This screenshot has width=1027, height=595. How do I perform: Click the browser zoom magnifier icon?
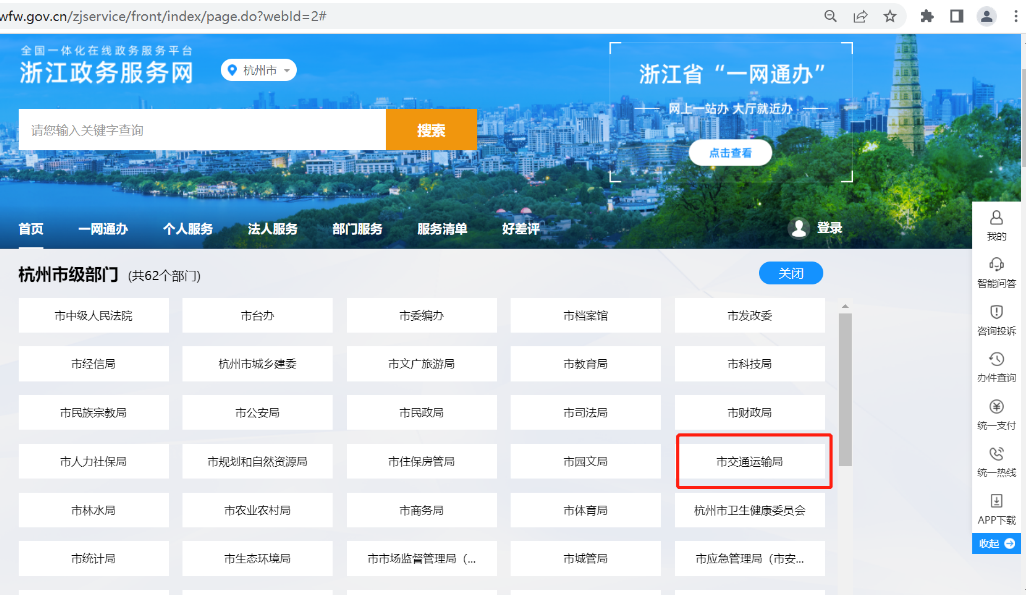pyautogui.click(x=830, y=16)
